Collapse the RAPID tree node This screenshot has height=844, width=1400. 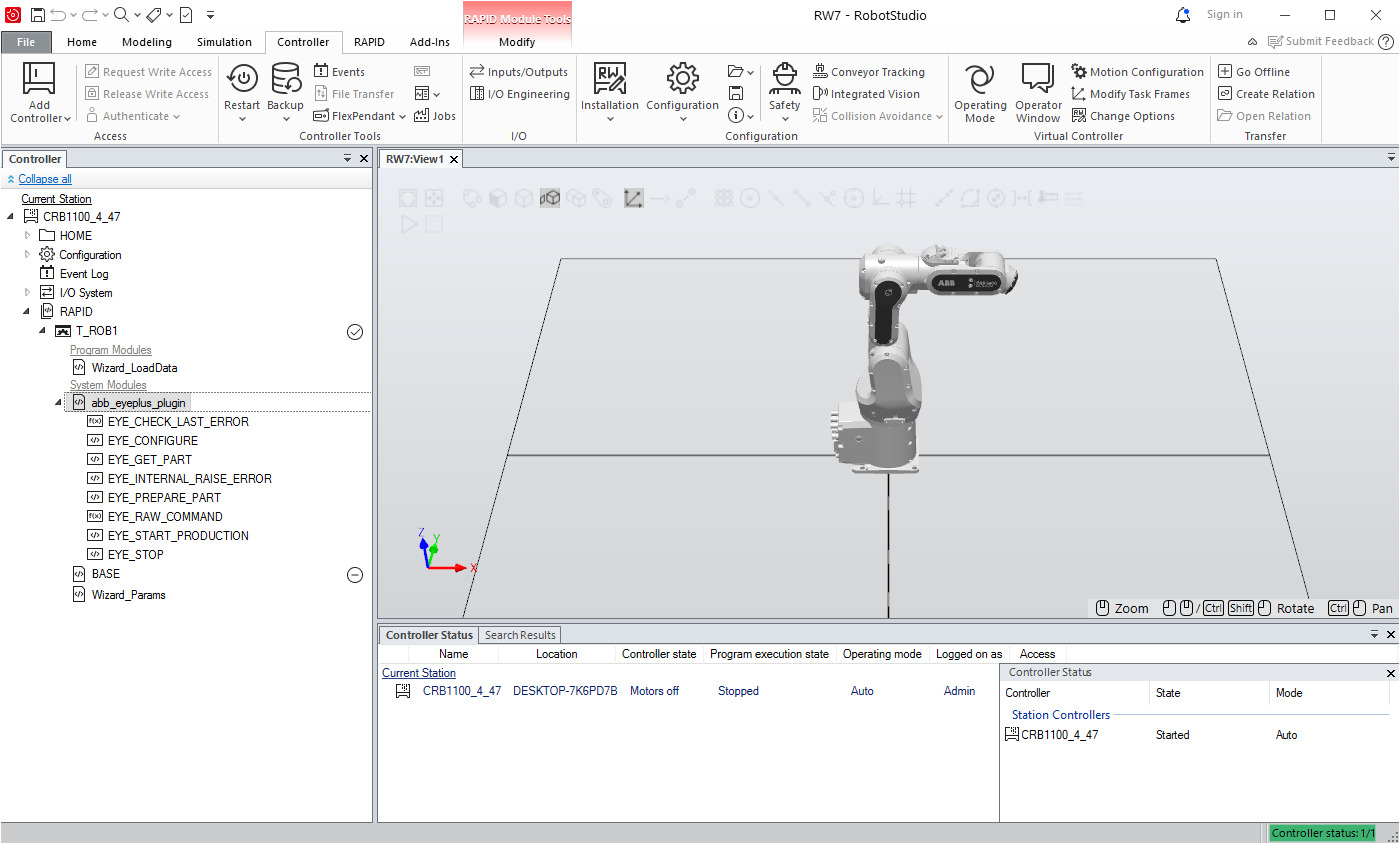coord(28,312)
